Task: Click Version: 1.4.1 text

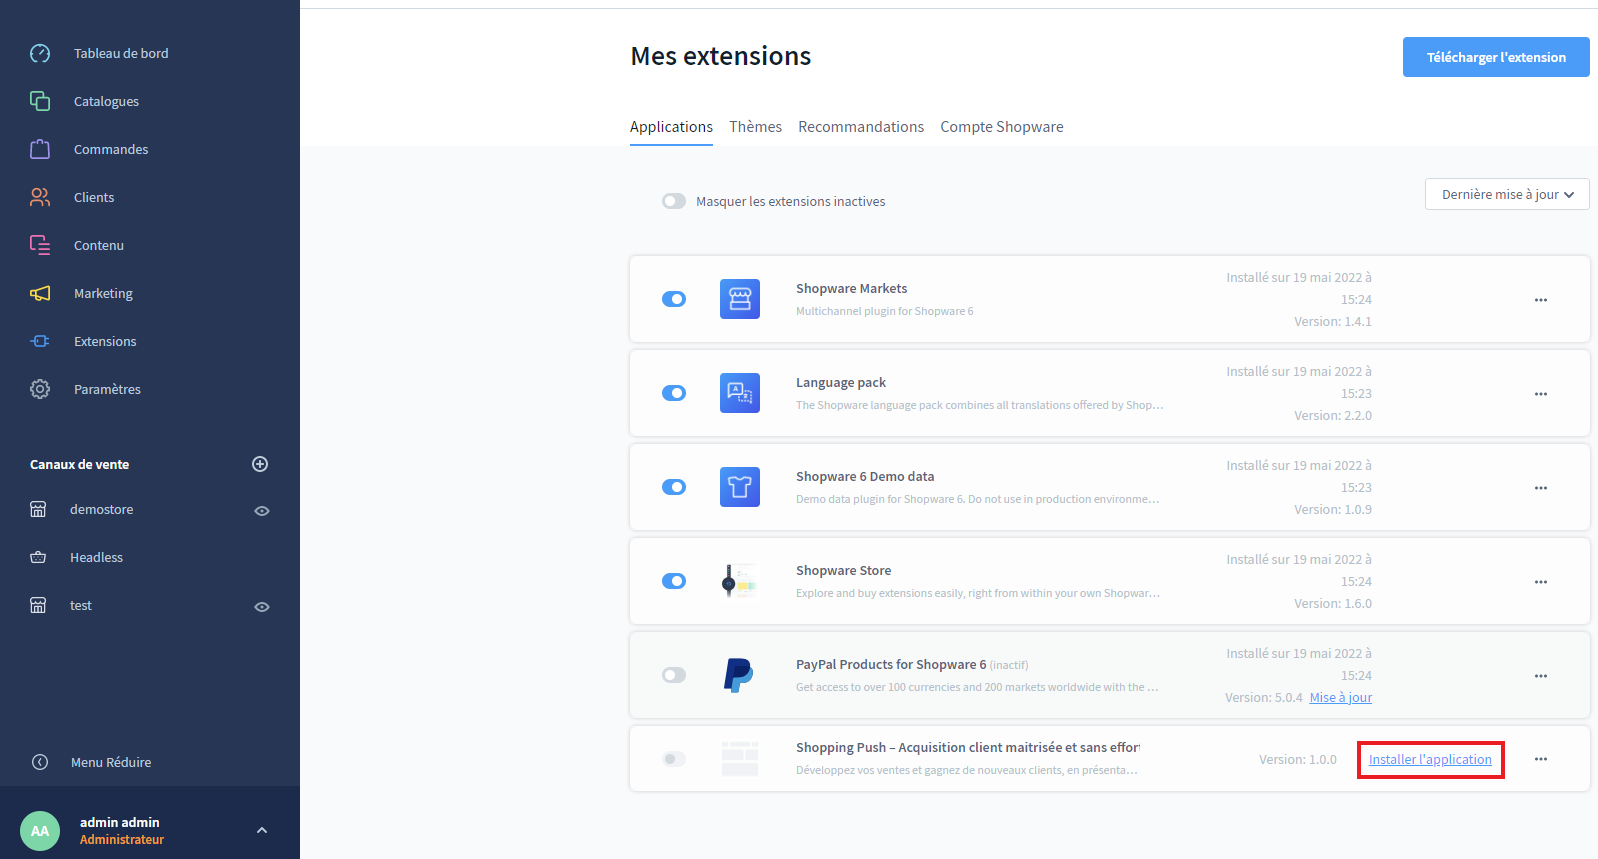Action: [x=1333, y=321]
